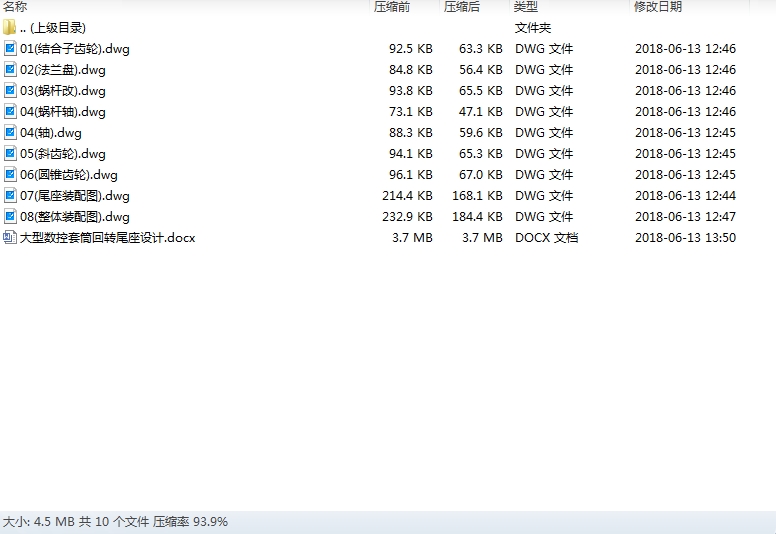776x534 pixels.
Task: Select file 04(轴).dwg
Action: (x=51, y=133)
